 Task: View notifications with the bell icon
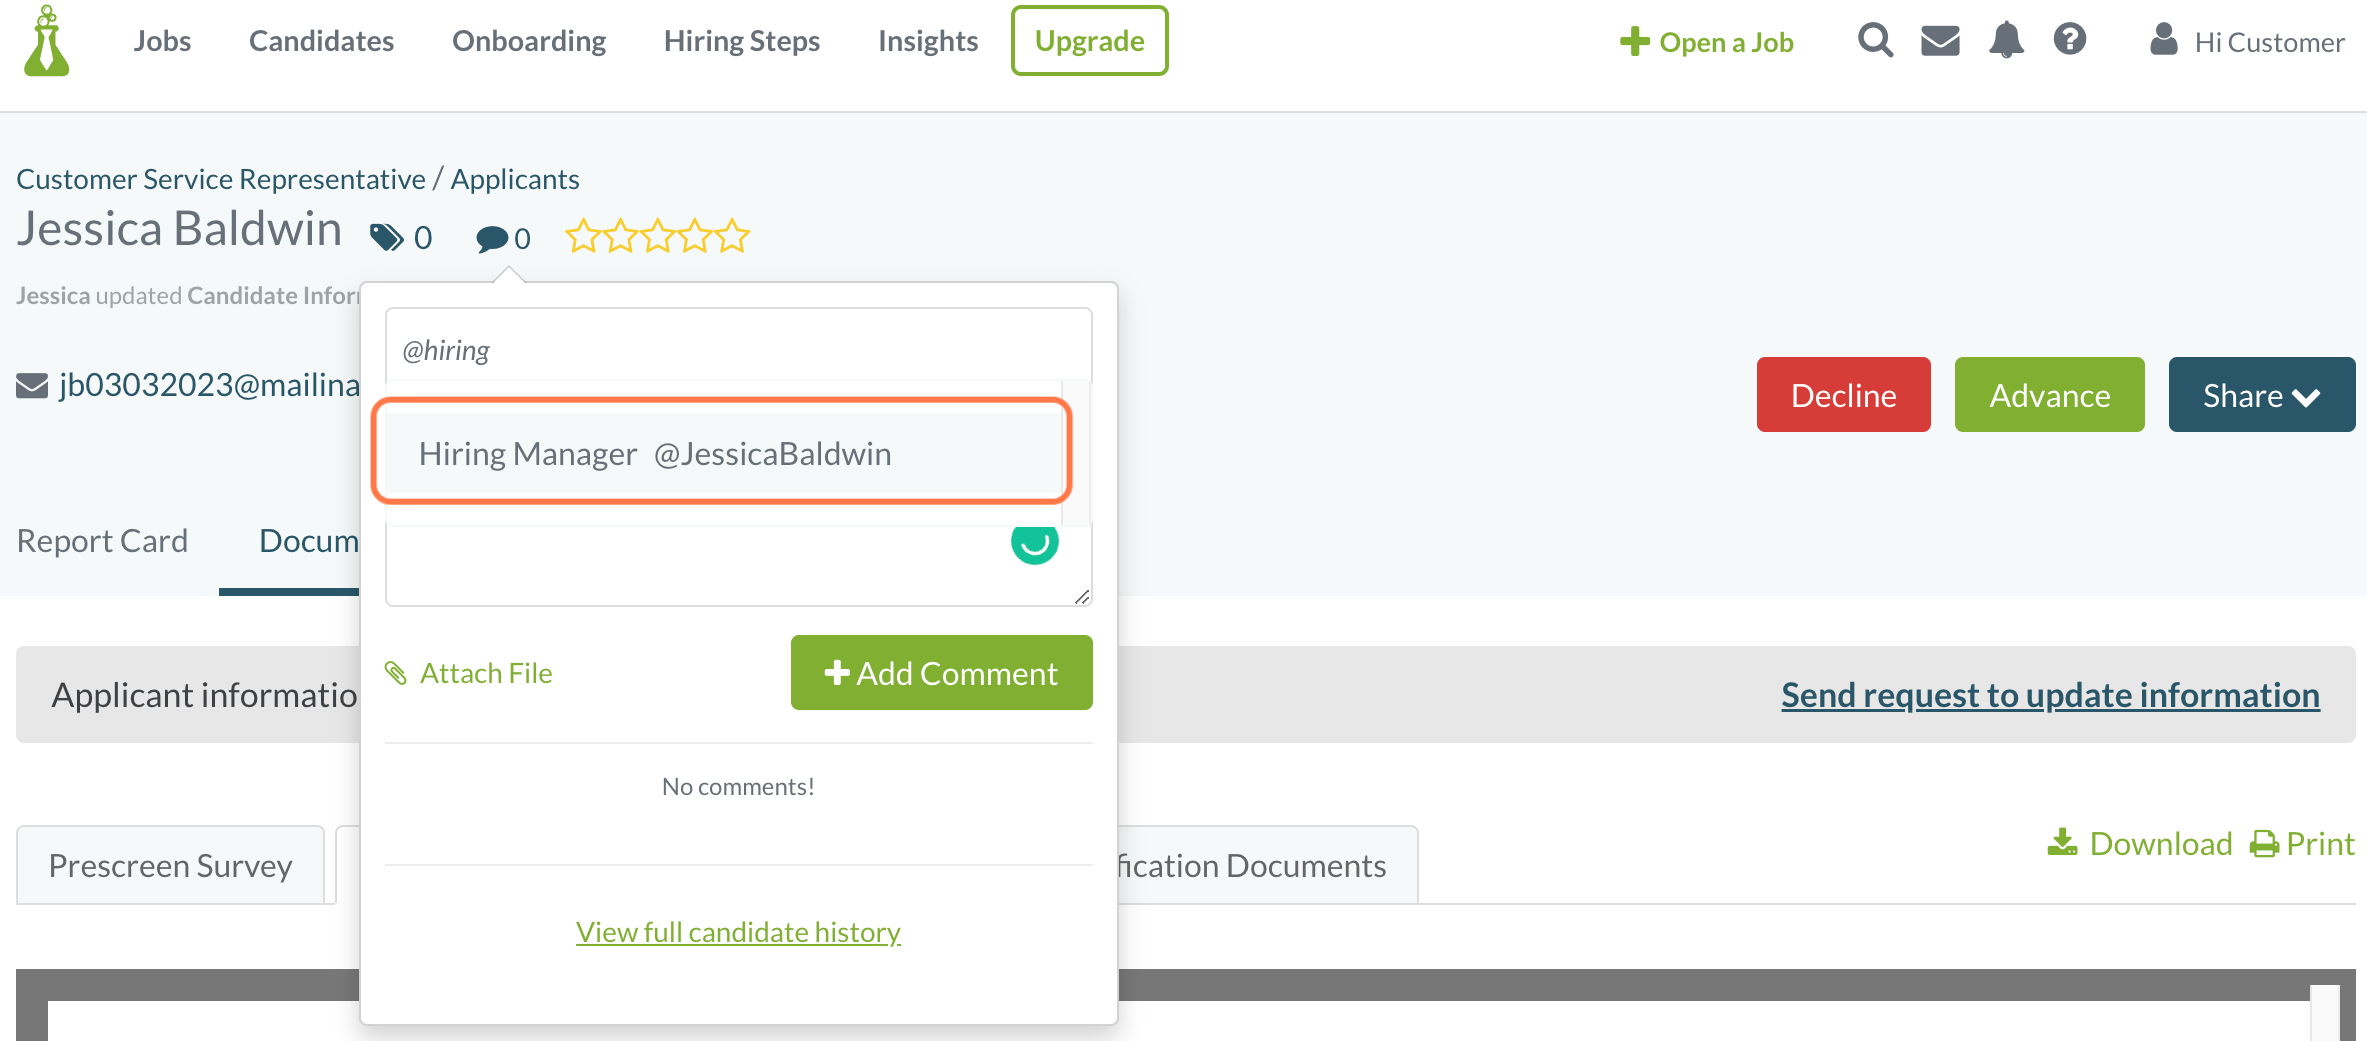2006,40
